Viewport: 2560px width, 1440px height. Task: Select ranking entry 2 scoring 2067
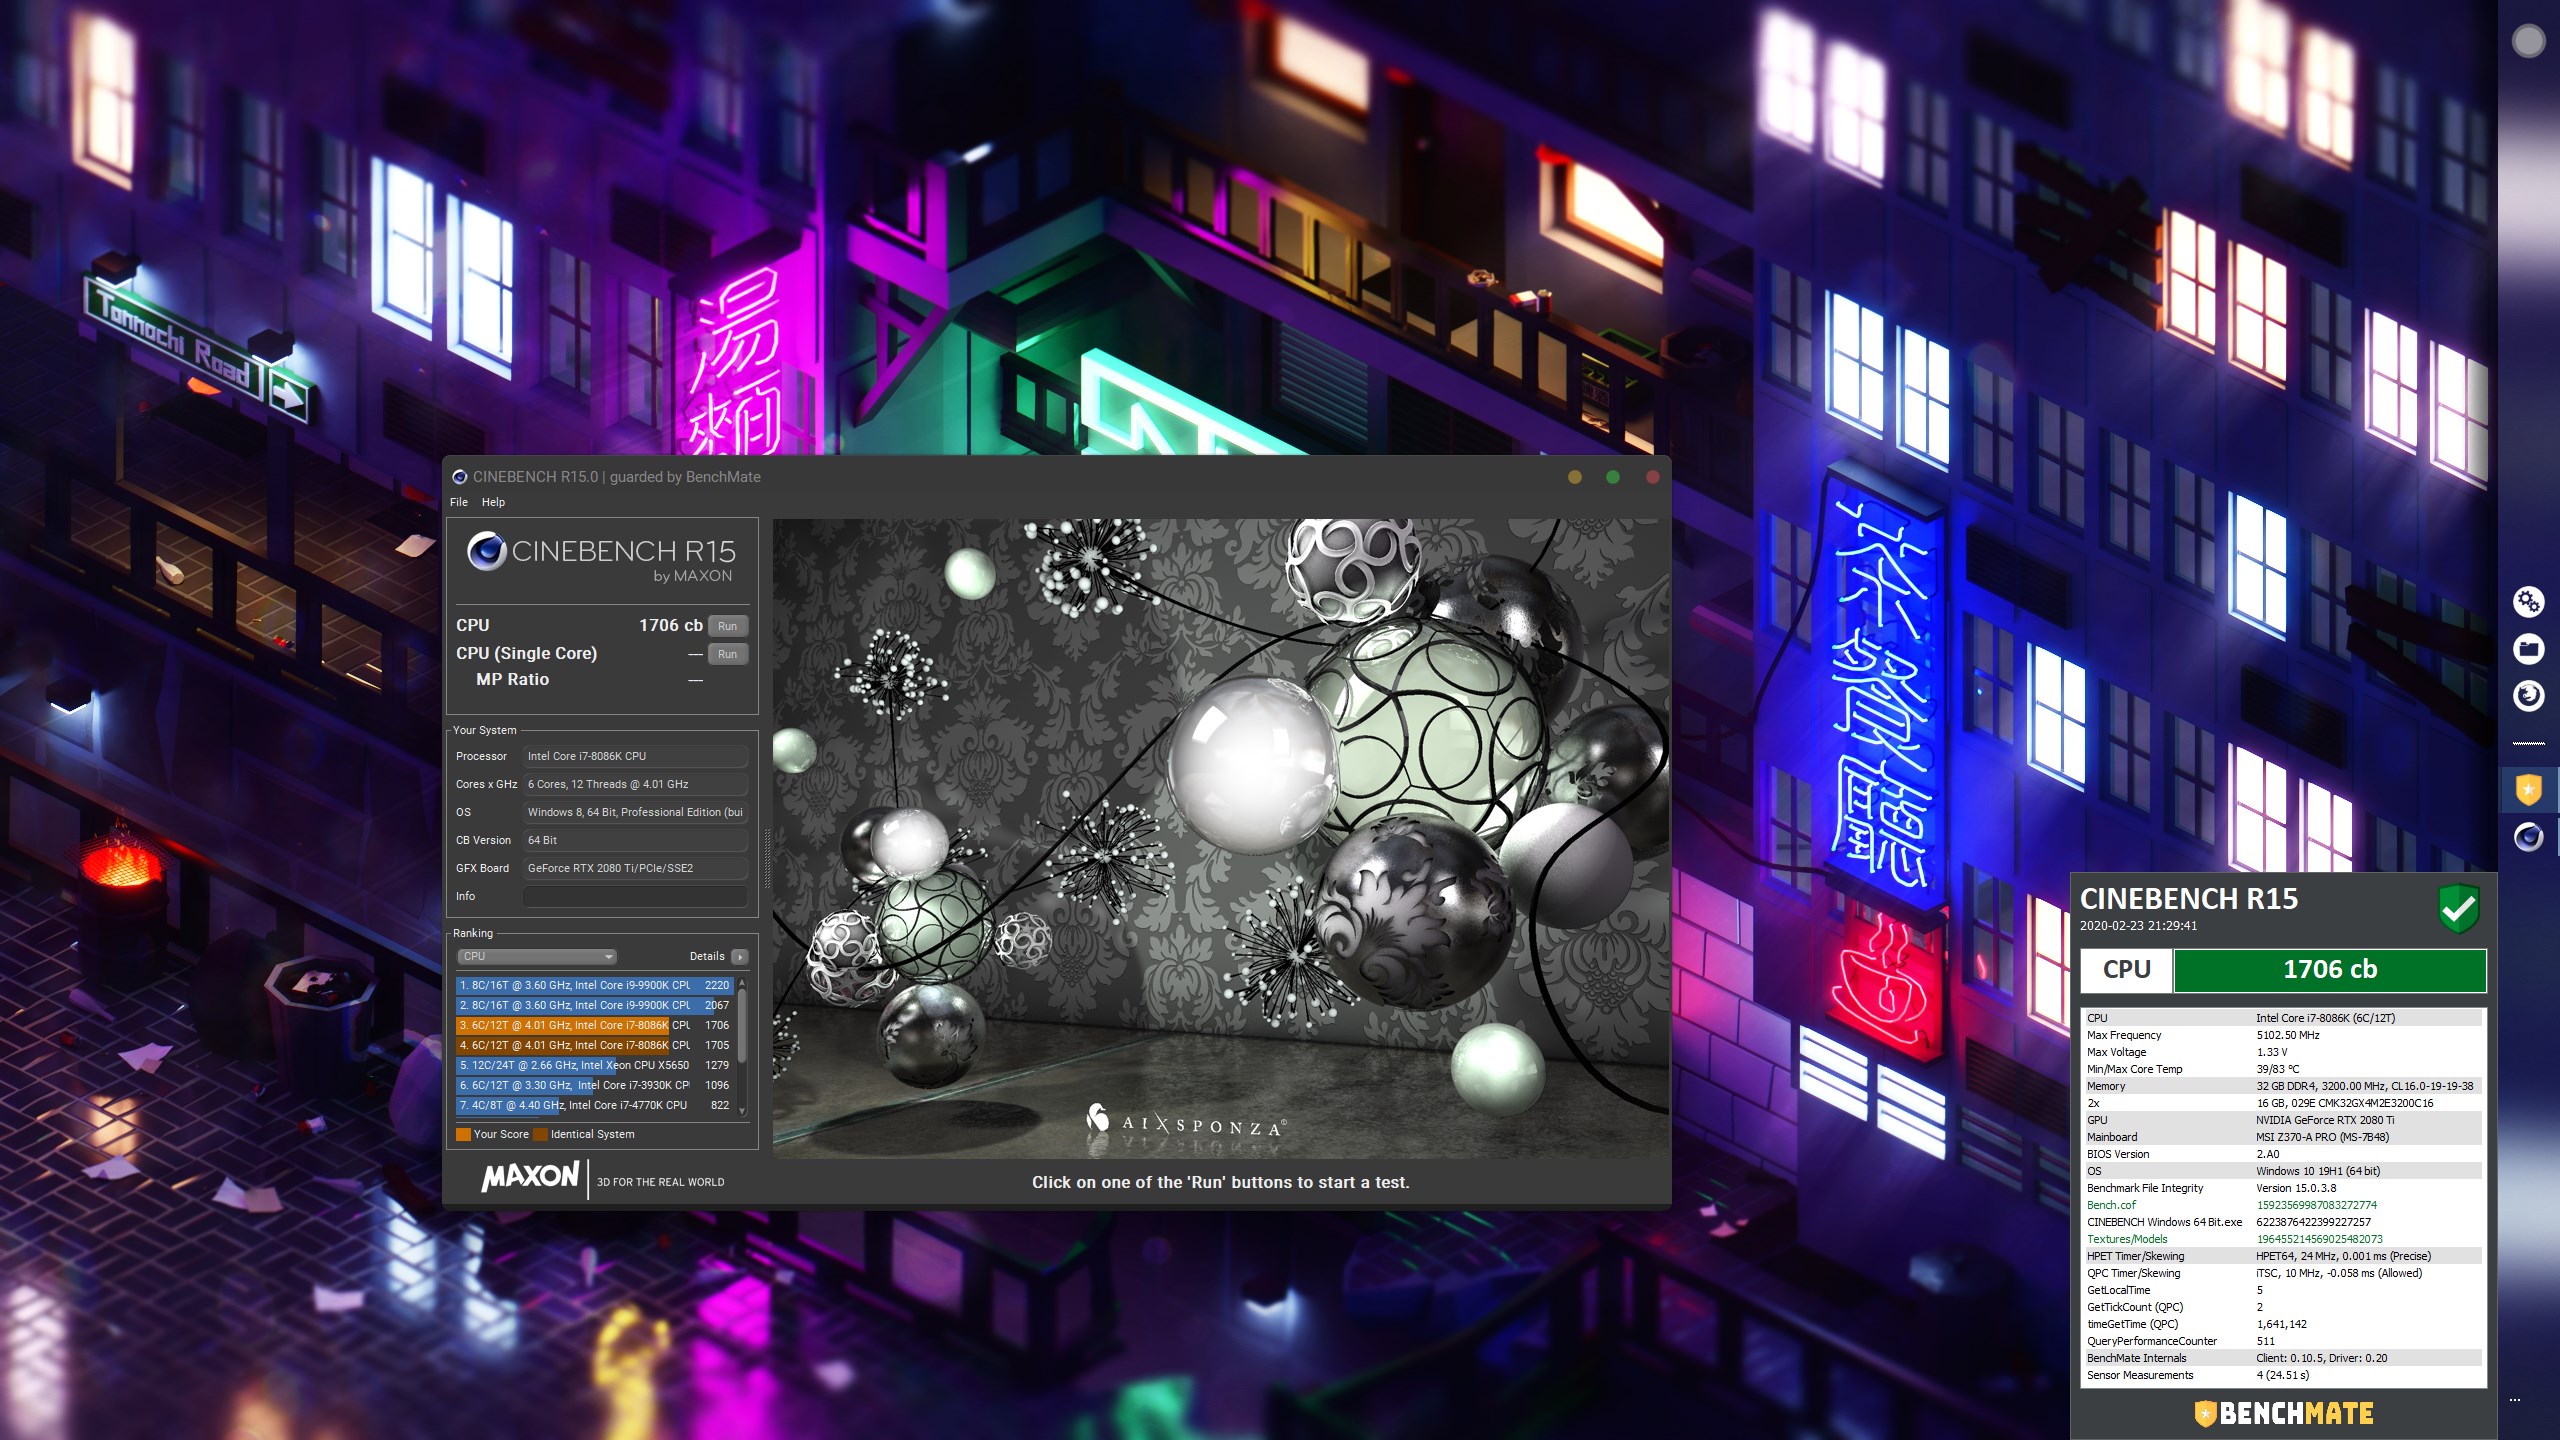(x=595, y=1005)
